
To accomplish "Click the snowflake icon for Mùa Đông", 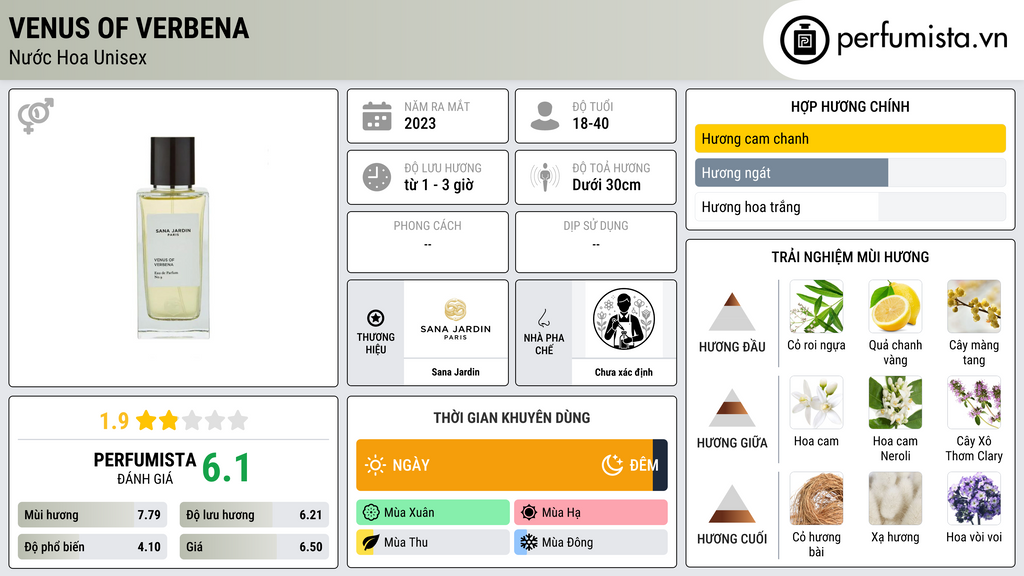I will click(x=528, y=543).
